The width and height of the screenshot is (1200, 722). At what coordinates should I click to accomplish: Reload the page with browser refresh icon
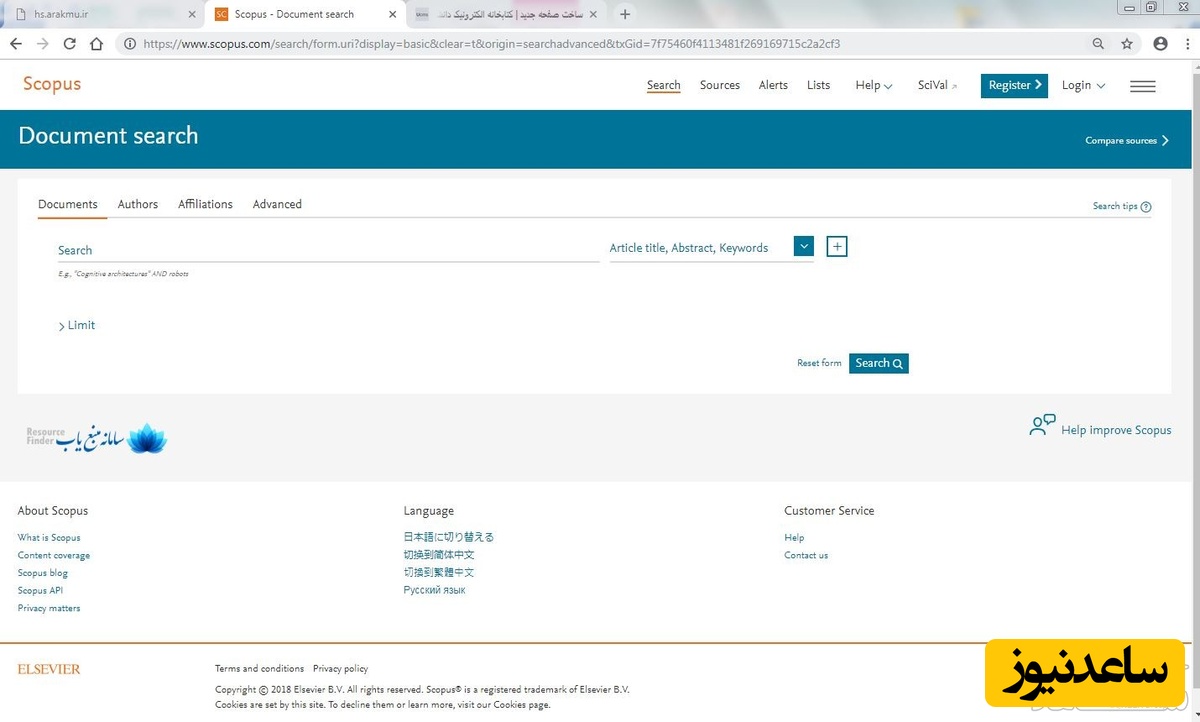tap(69, 44)
